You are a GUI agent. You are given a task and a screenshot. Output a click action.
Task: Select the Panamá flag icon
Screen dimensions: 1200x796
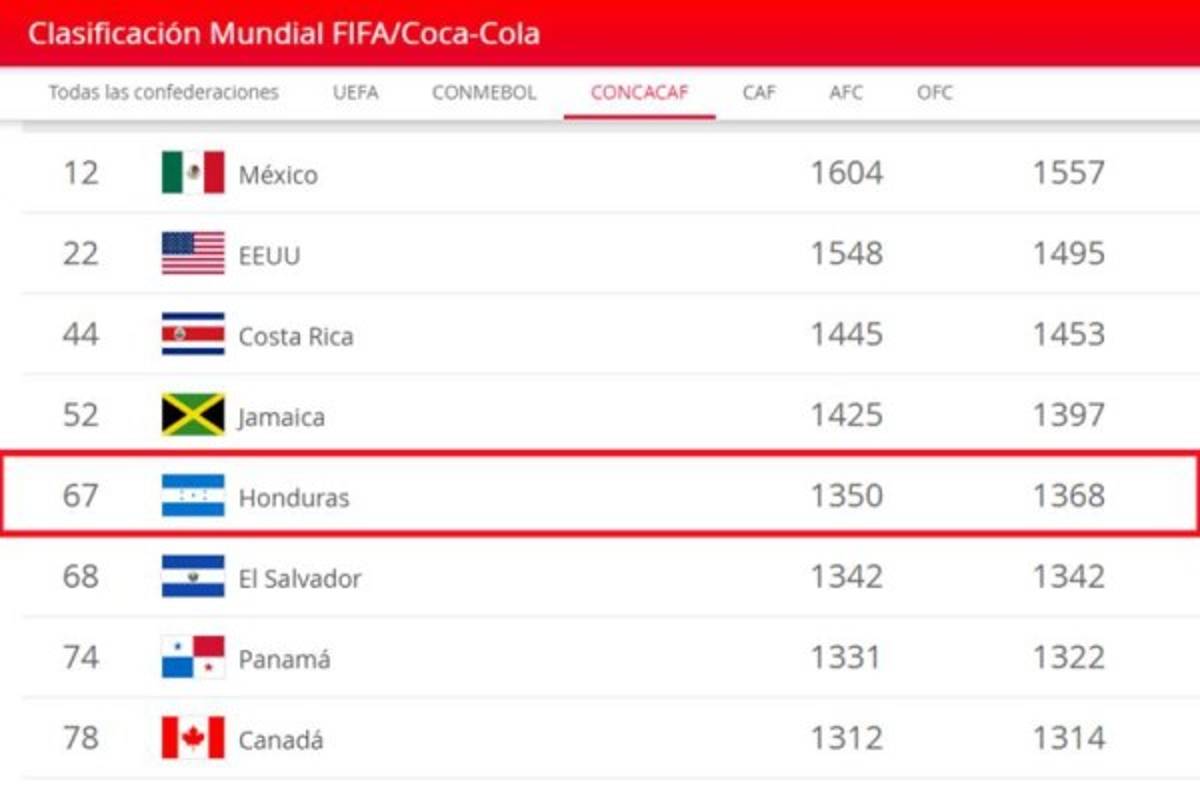[x=193, y=657]
